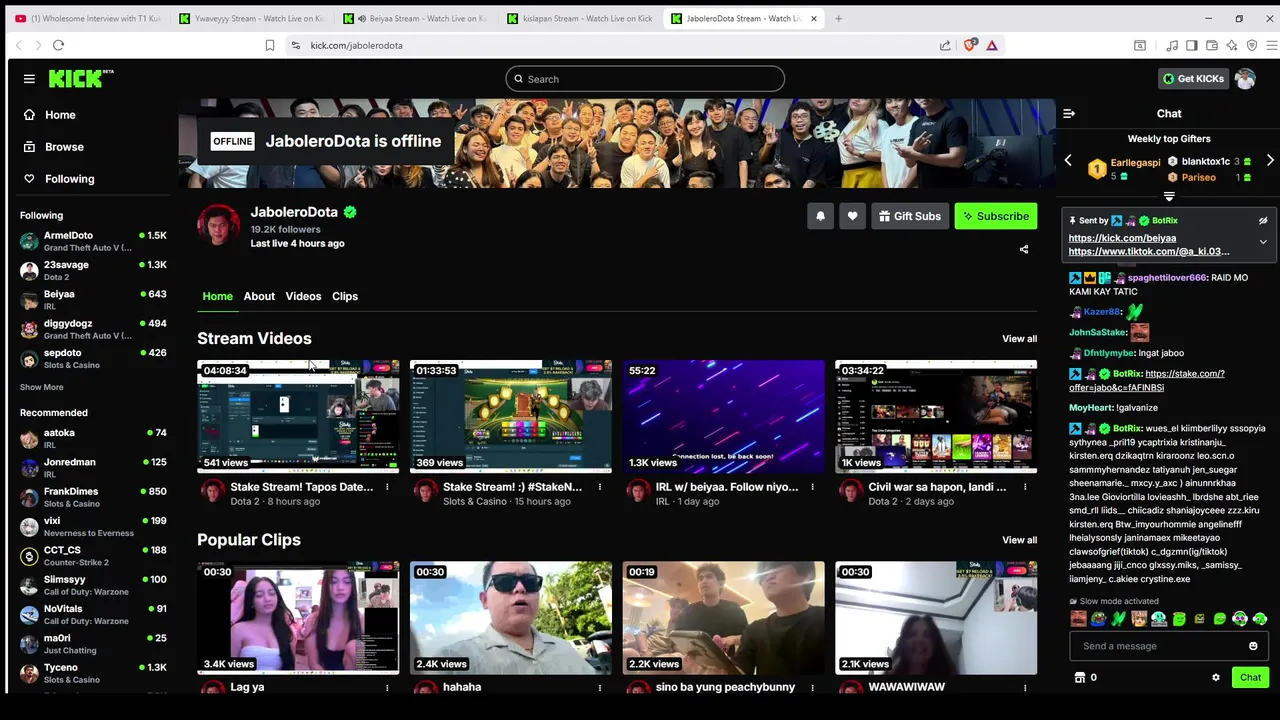Open Browse in left sidebar
Screen dimensions: 1280x720
[63, 147]
